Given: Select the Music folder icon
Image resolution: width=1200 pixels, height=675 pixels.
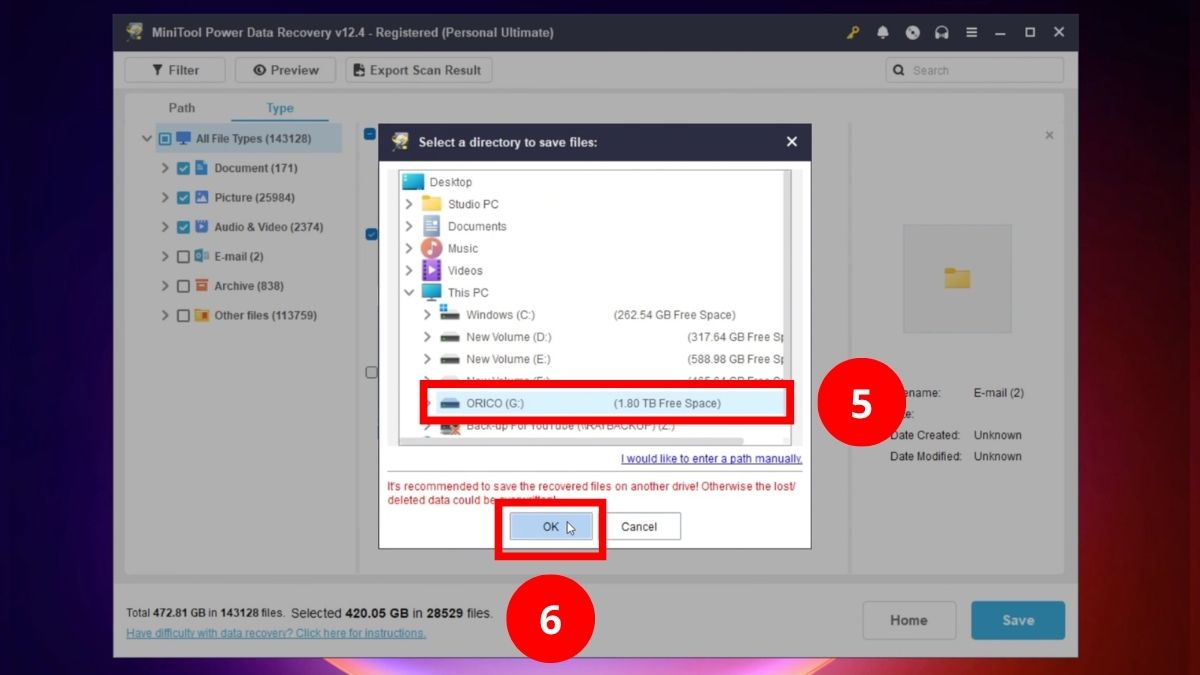Looking at the screenshot, I should (x=431, y=248).
